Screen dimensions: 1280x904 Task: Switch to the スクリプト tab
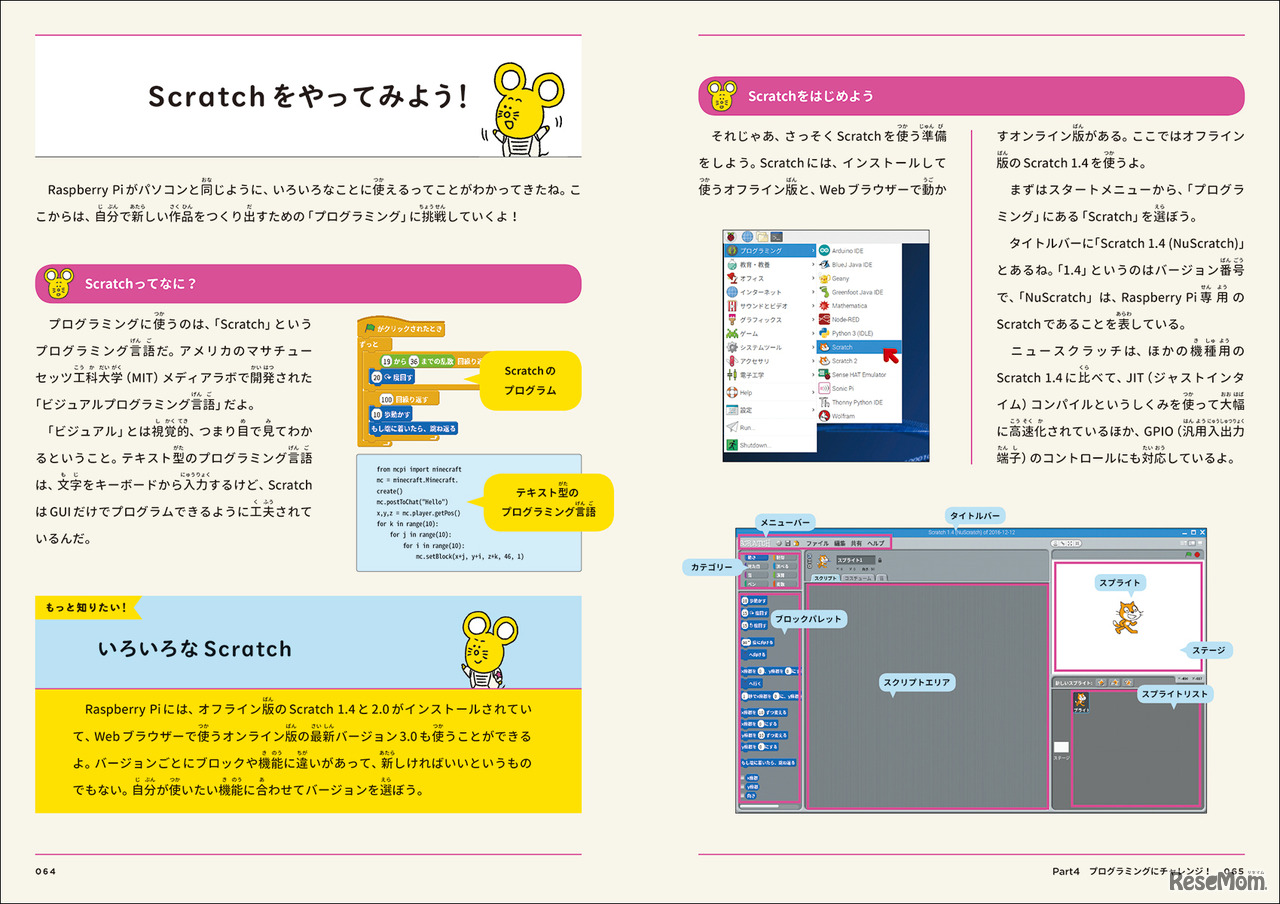pyautogui.click(x=826, y=578)
